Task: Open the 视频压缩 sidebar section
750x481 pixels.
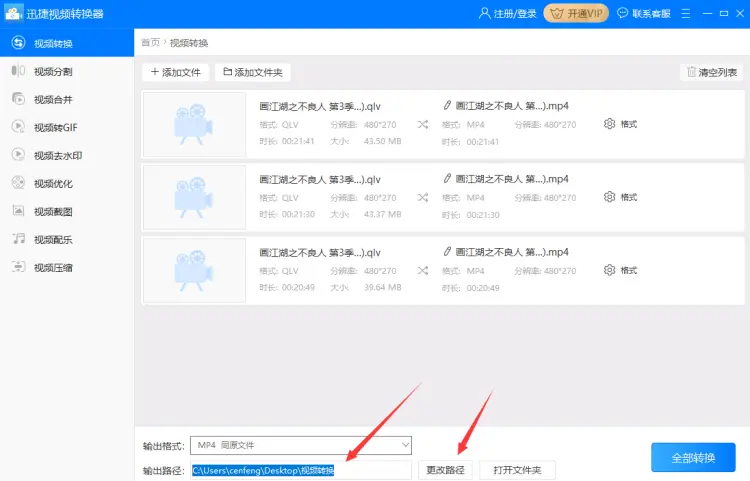Action: point(67,267)
